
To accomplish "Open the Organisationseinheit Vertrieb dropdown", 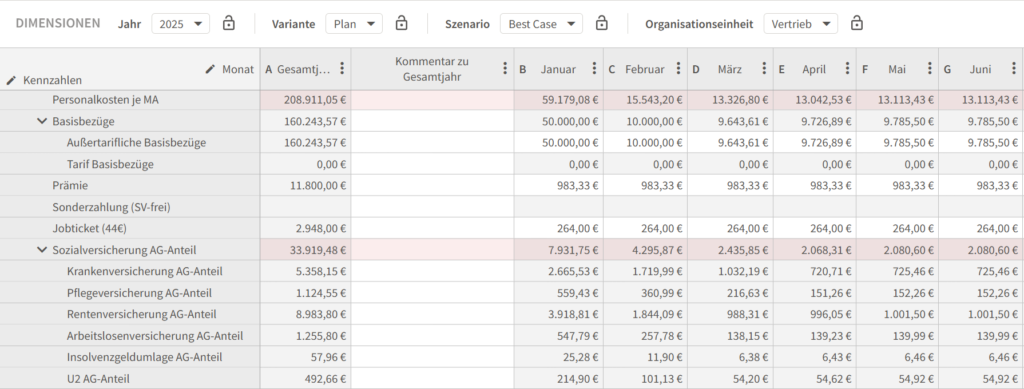I will (x=801, y=24).
